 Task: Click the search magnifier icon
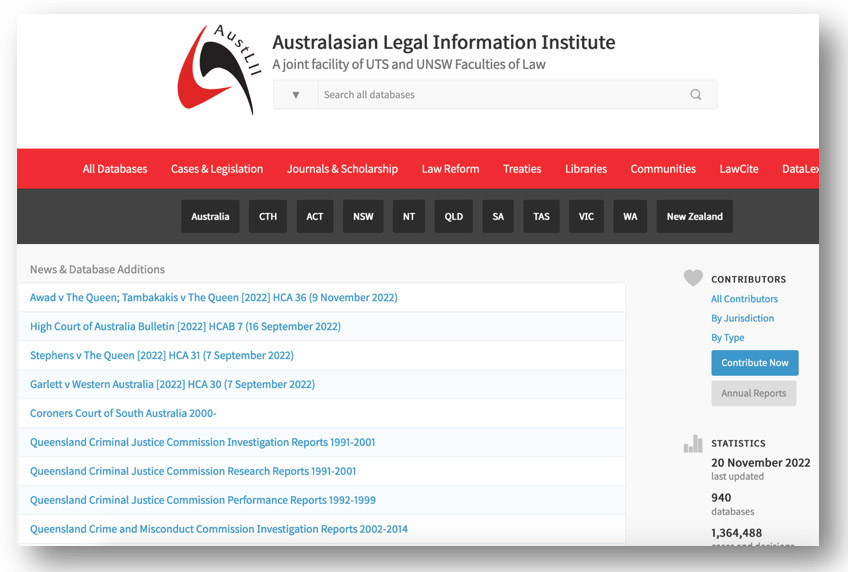tap(695, 95)
